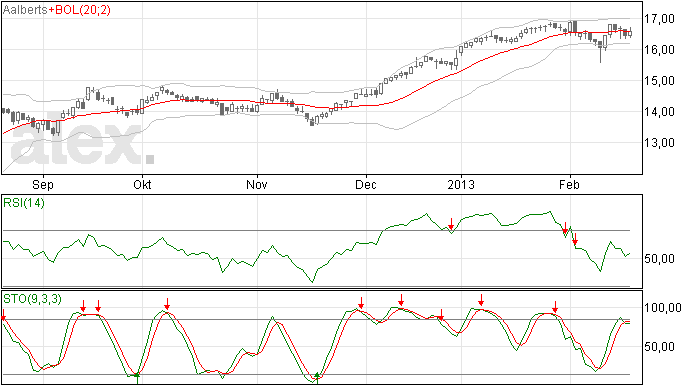690x387 pixels.
Task: Click the Sep label on time axis
Action: point(43,184)
